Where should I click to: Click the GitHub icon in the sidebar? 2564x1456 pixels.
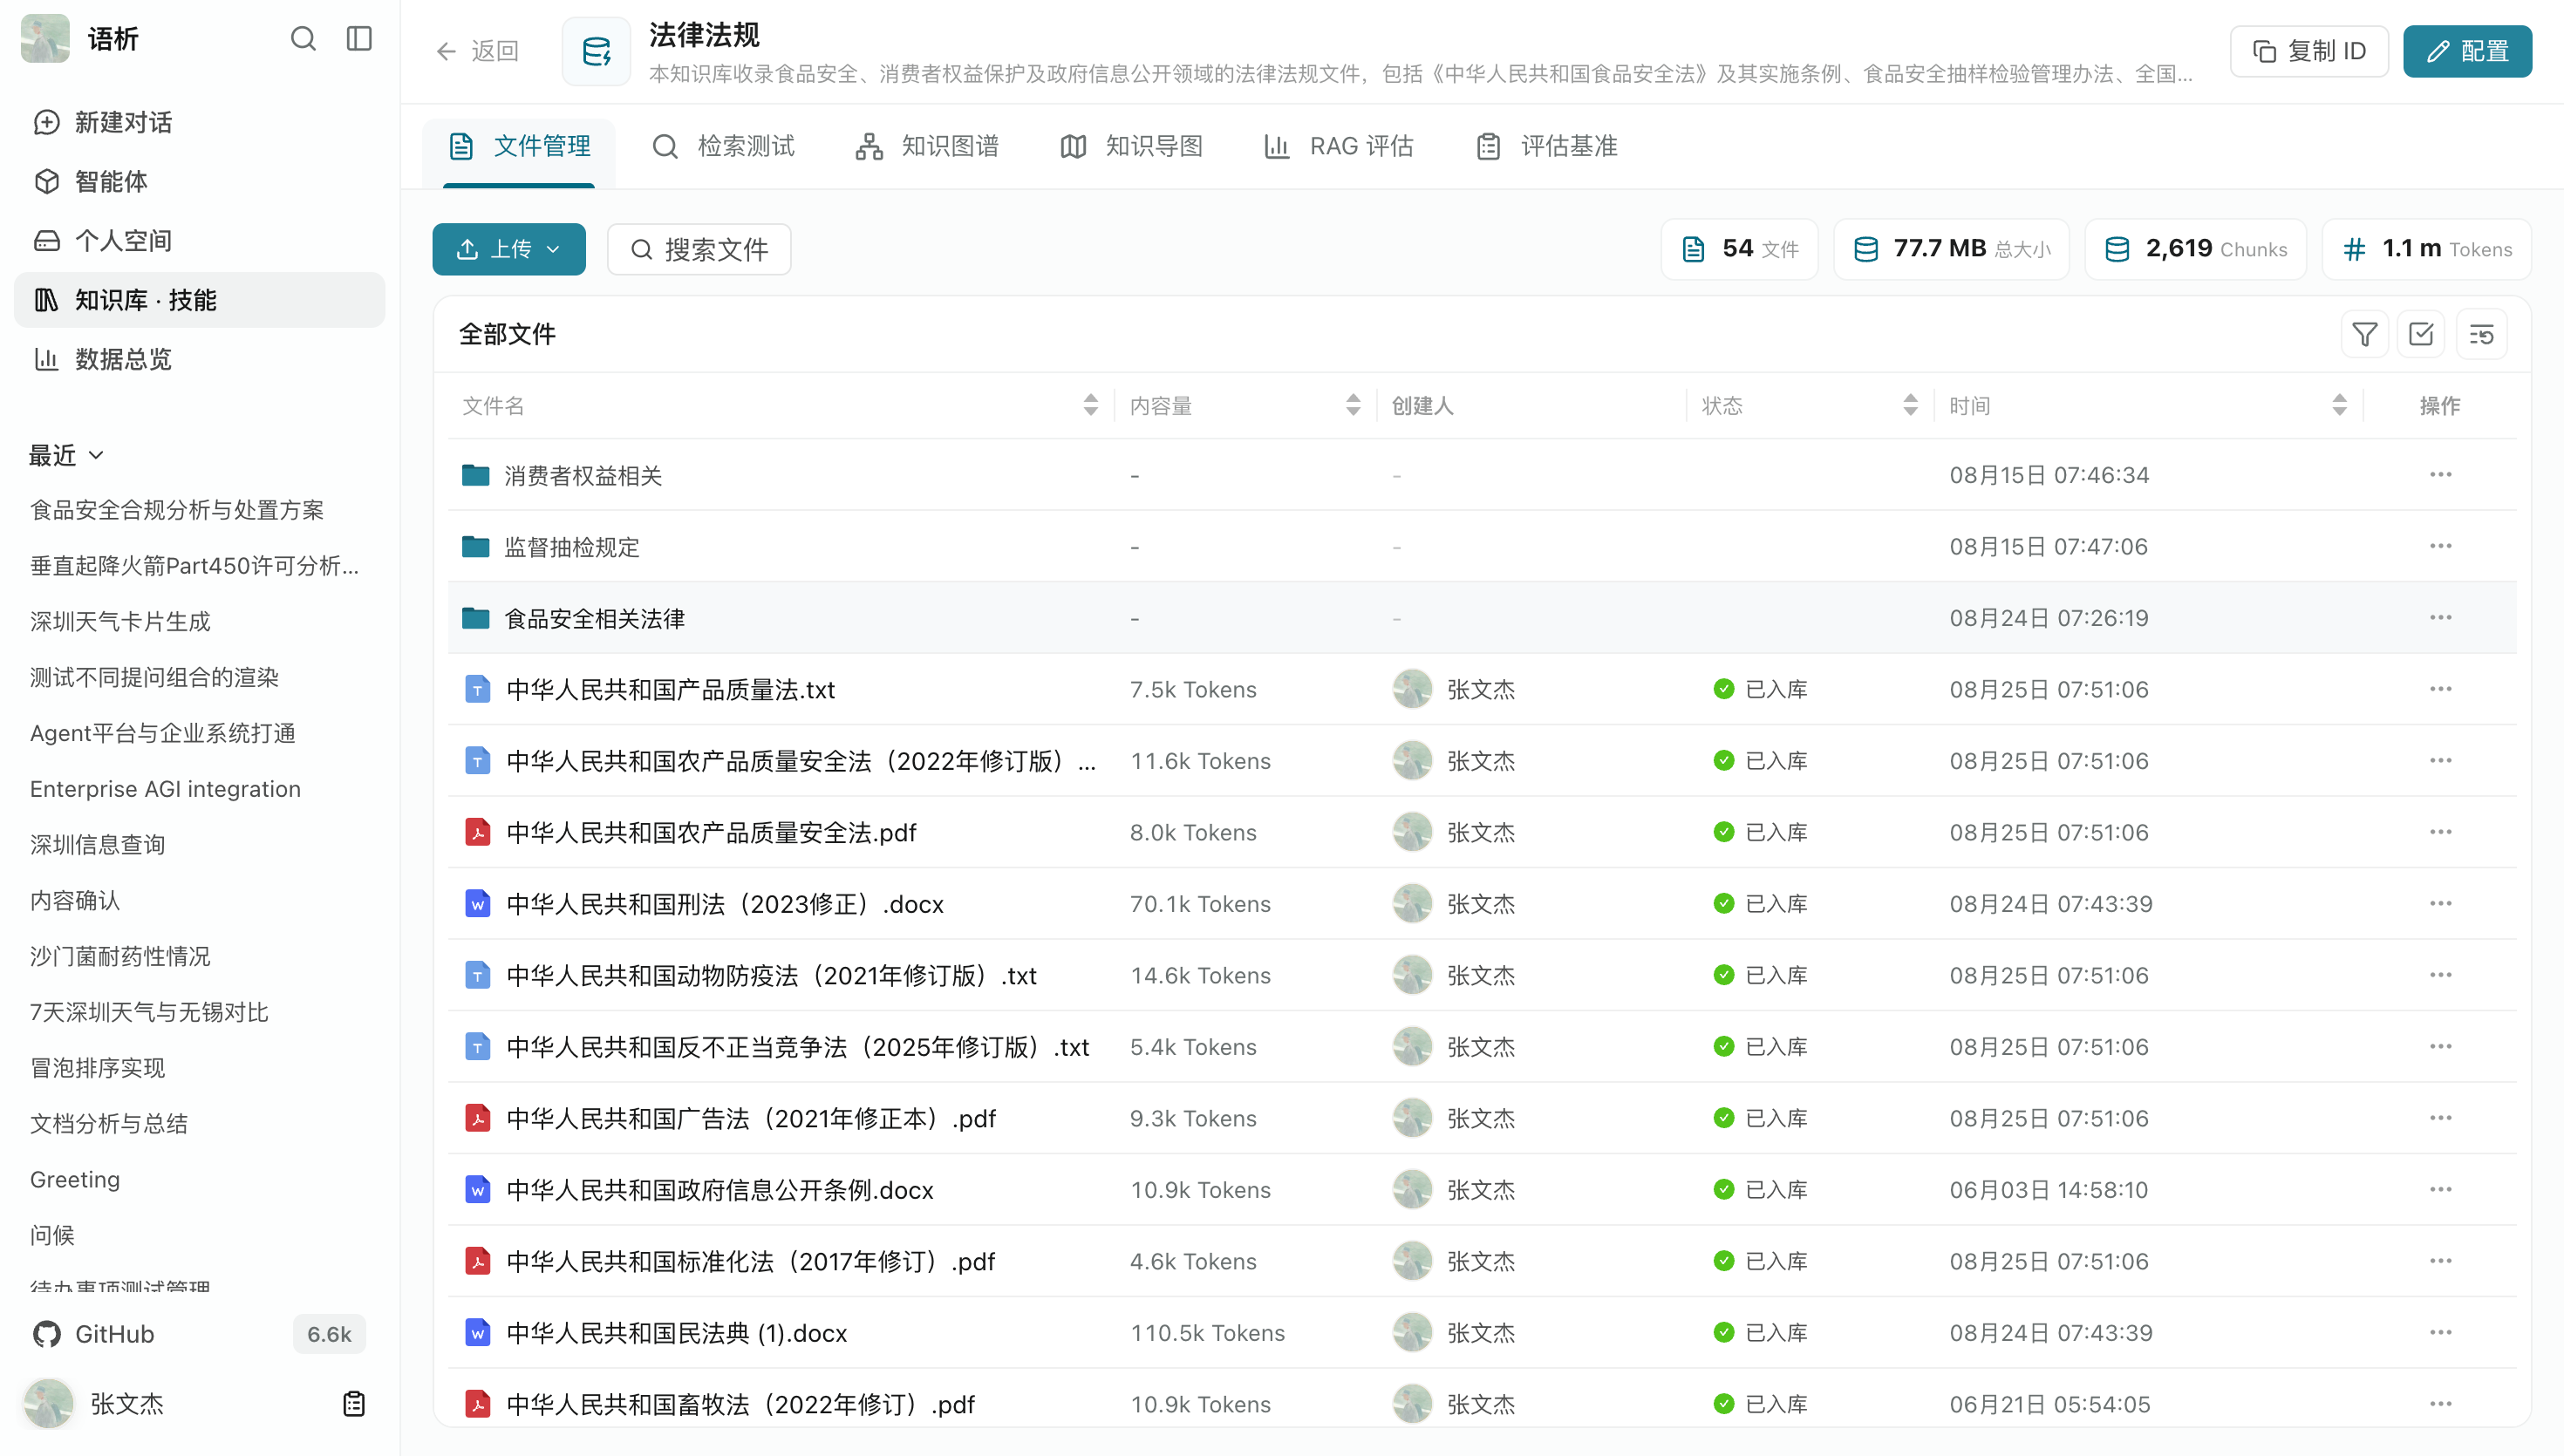pos(46,1334)
